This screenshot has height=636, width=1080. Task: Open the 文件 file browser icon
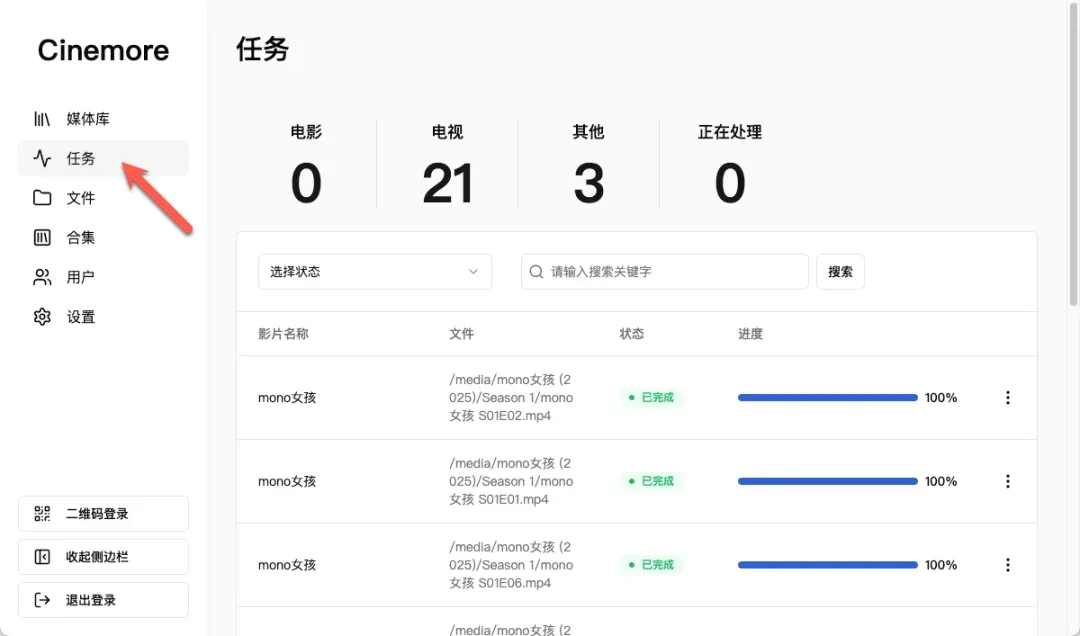pos(42,198)
